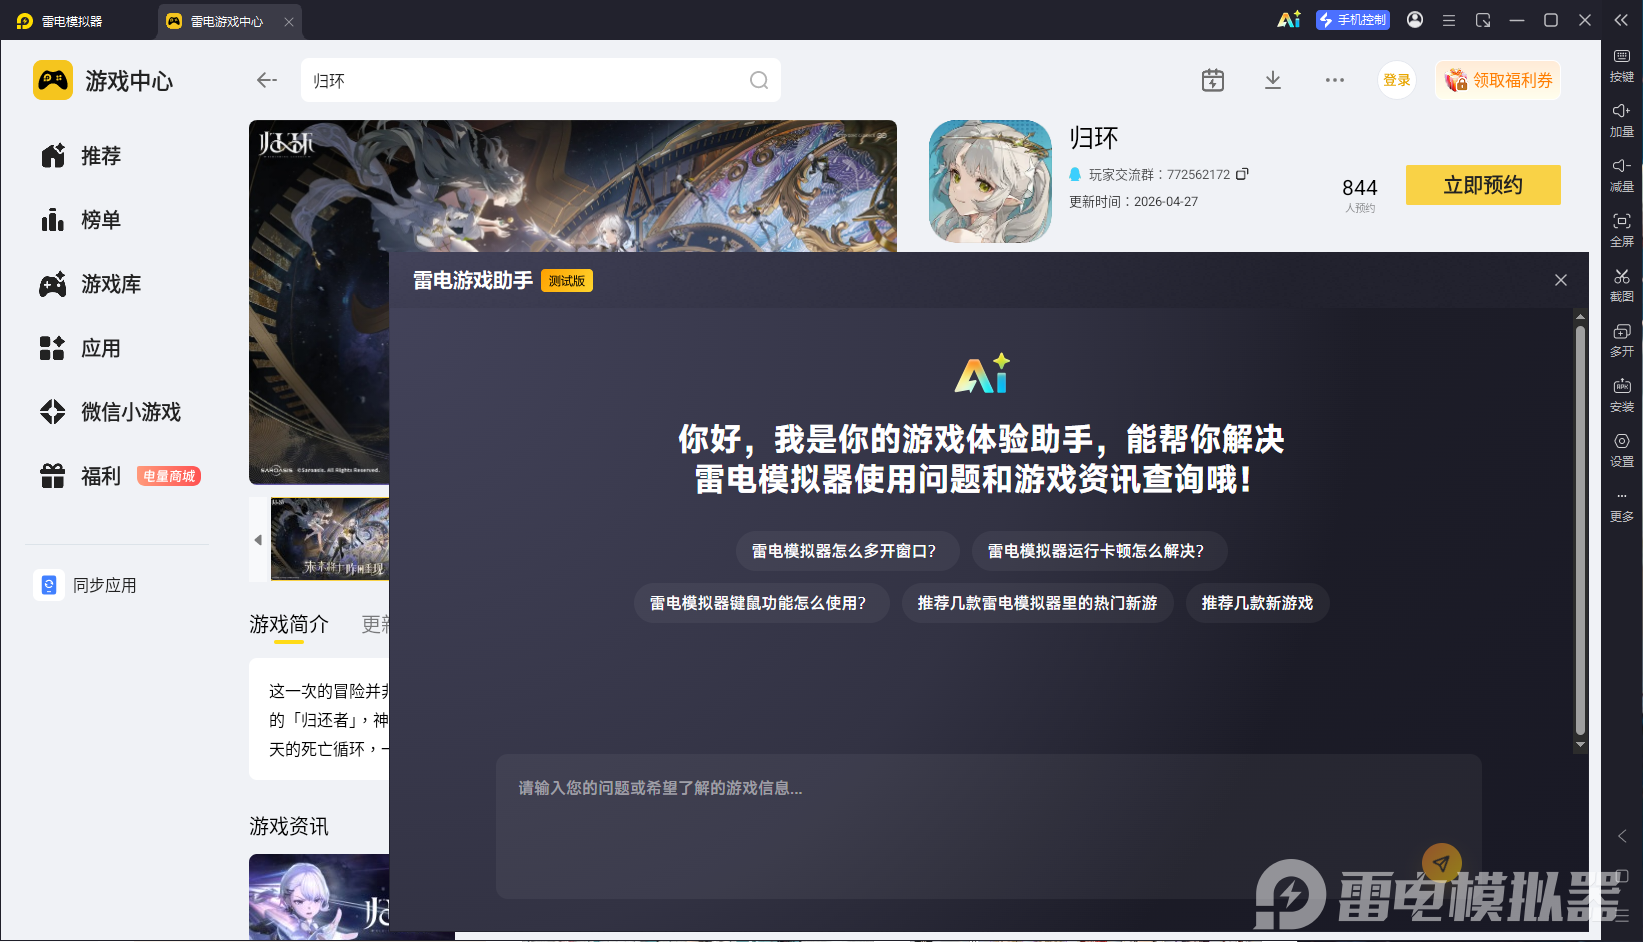Image resolution: width=1643 pixels, height=942 pixels.
Task: Click the 游戏资讯 heading
Action: click(x=289, y=826)
